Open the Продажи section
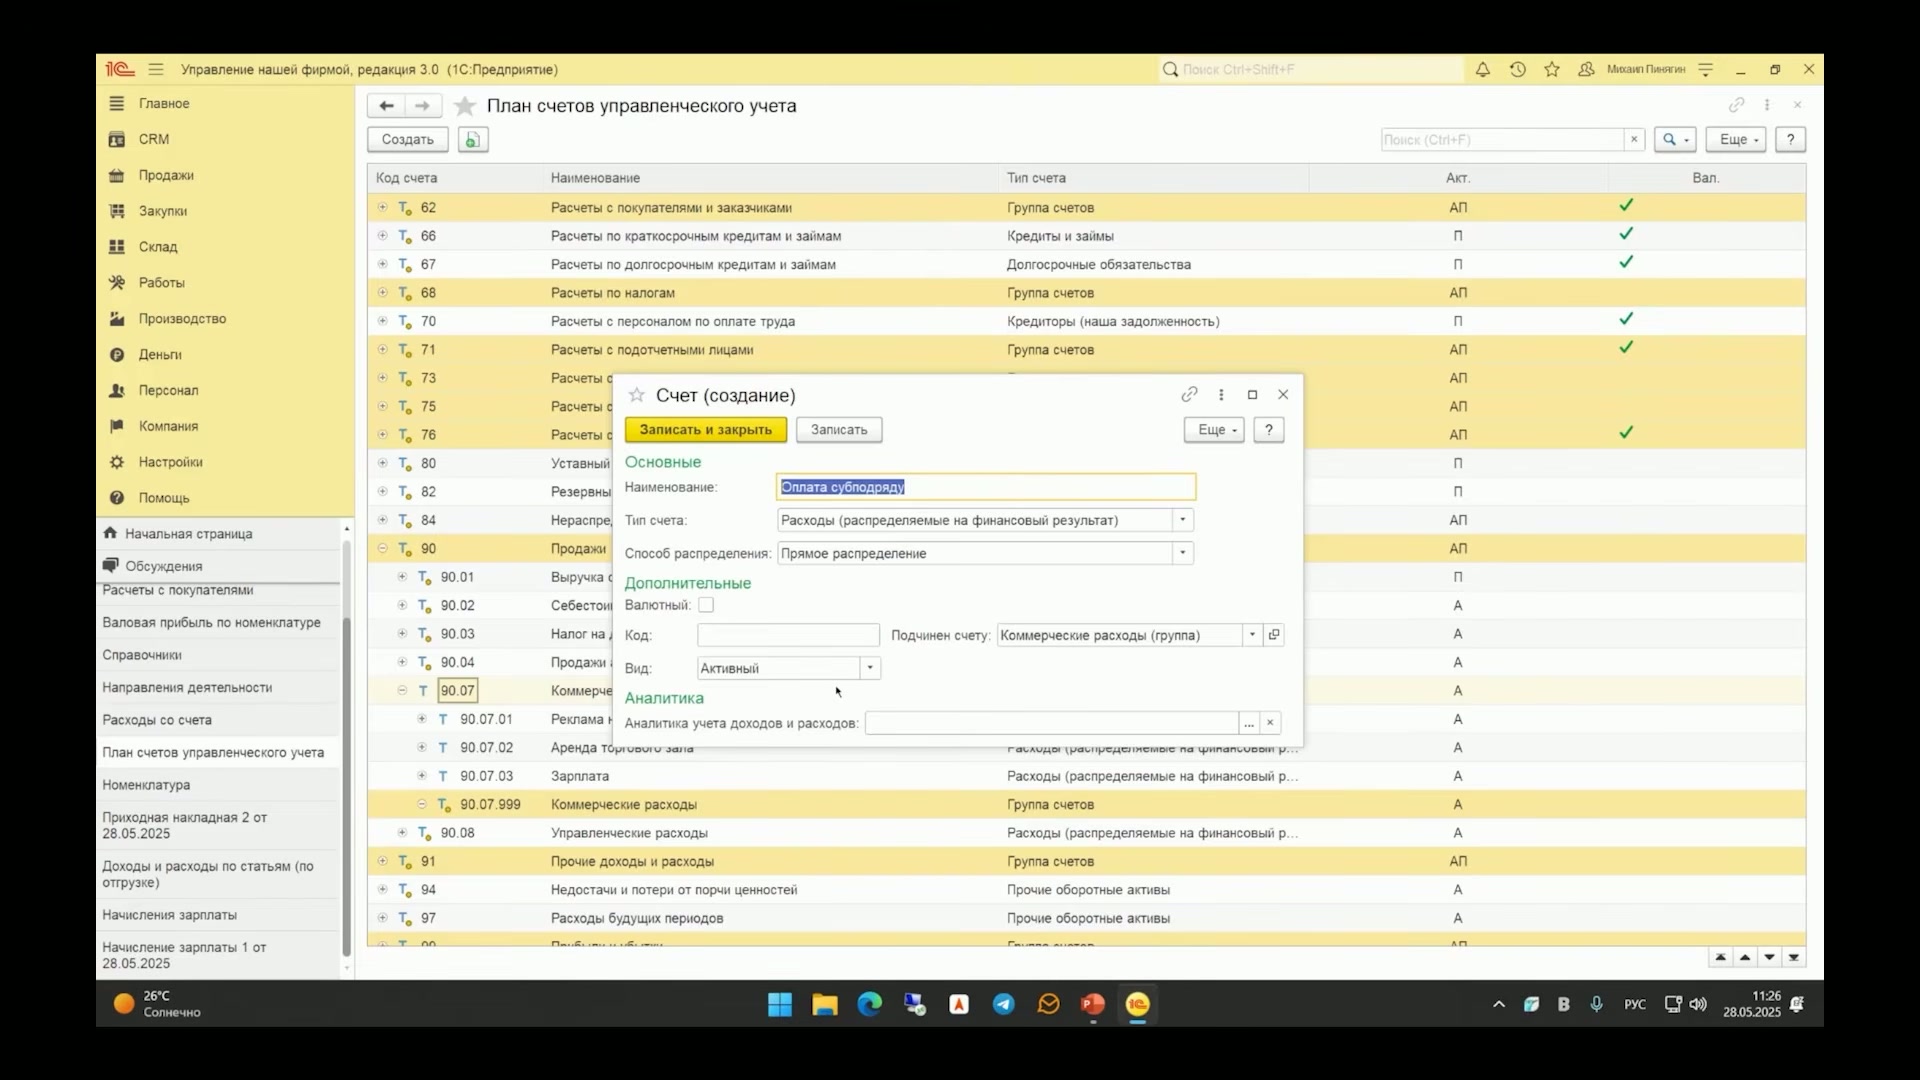The width and height of the screenshot is (1920, 1080). [166, 175]
